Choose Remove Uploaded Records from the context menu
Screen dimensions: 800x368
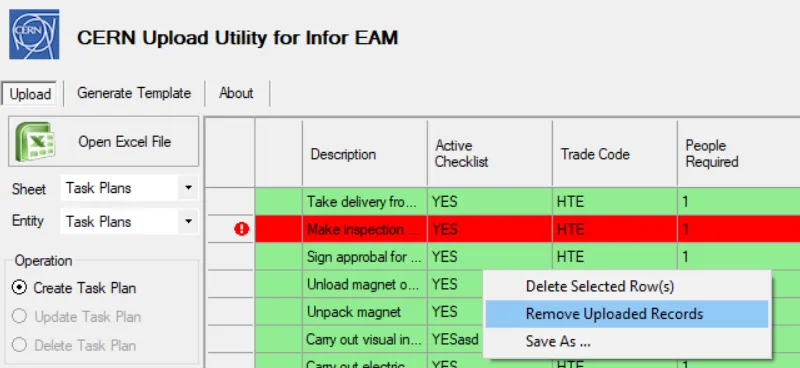627,313
